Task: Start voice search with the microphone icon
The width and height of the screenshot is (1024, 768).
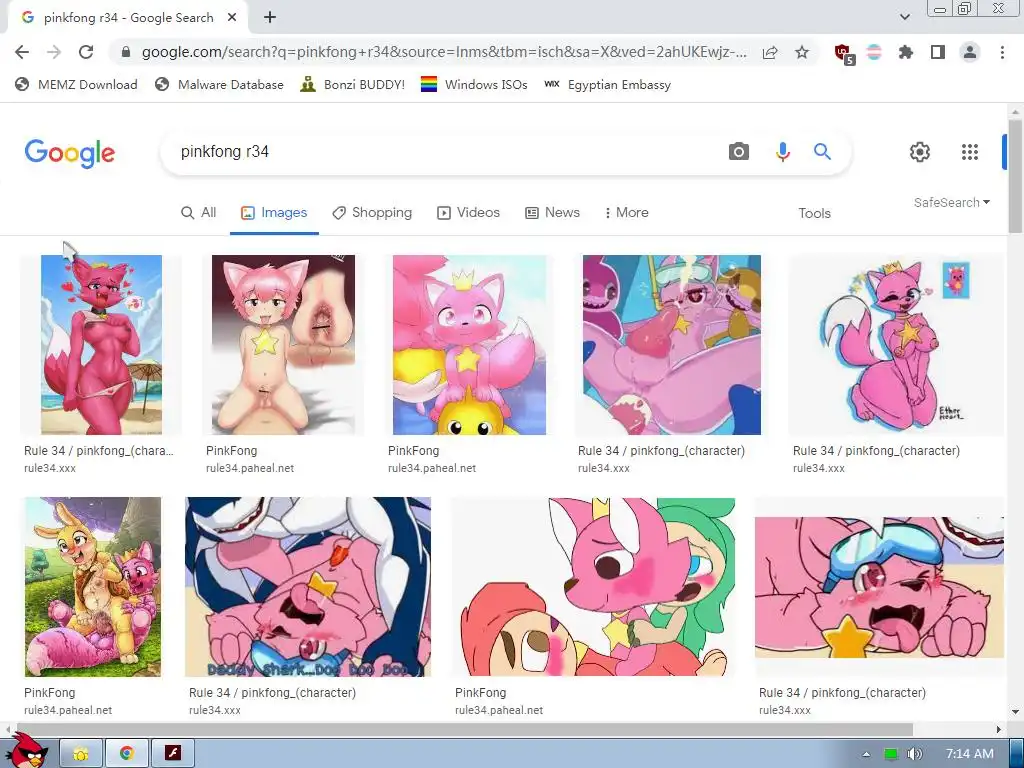Action: pyautogui.click(x=782, y=152)
